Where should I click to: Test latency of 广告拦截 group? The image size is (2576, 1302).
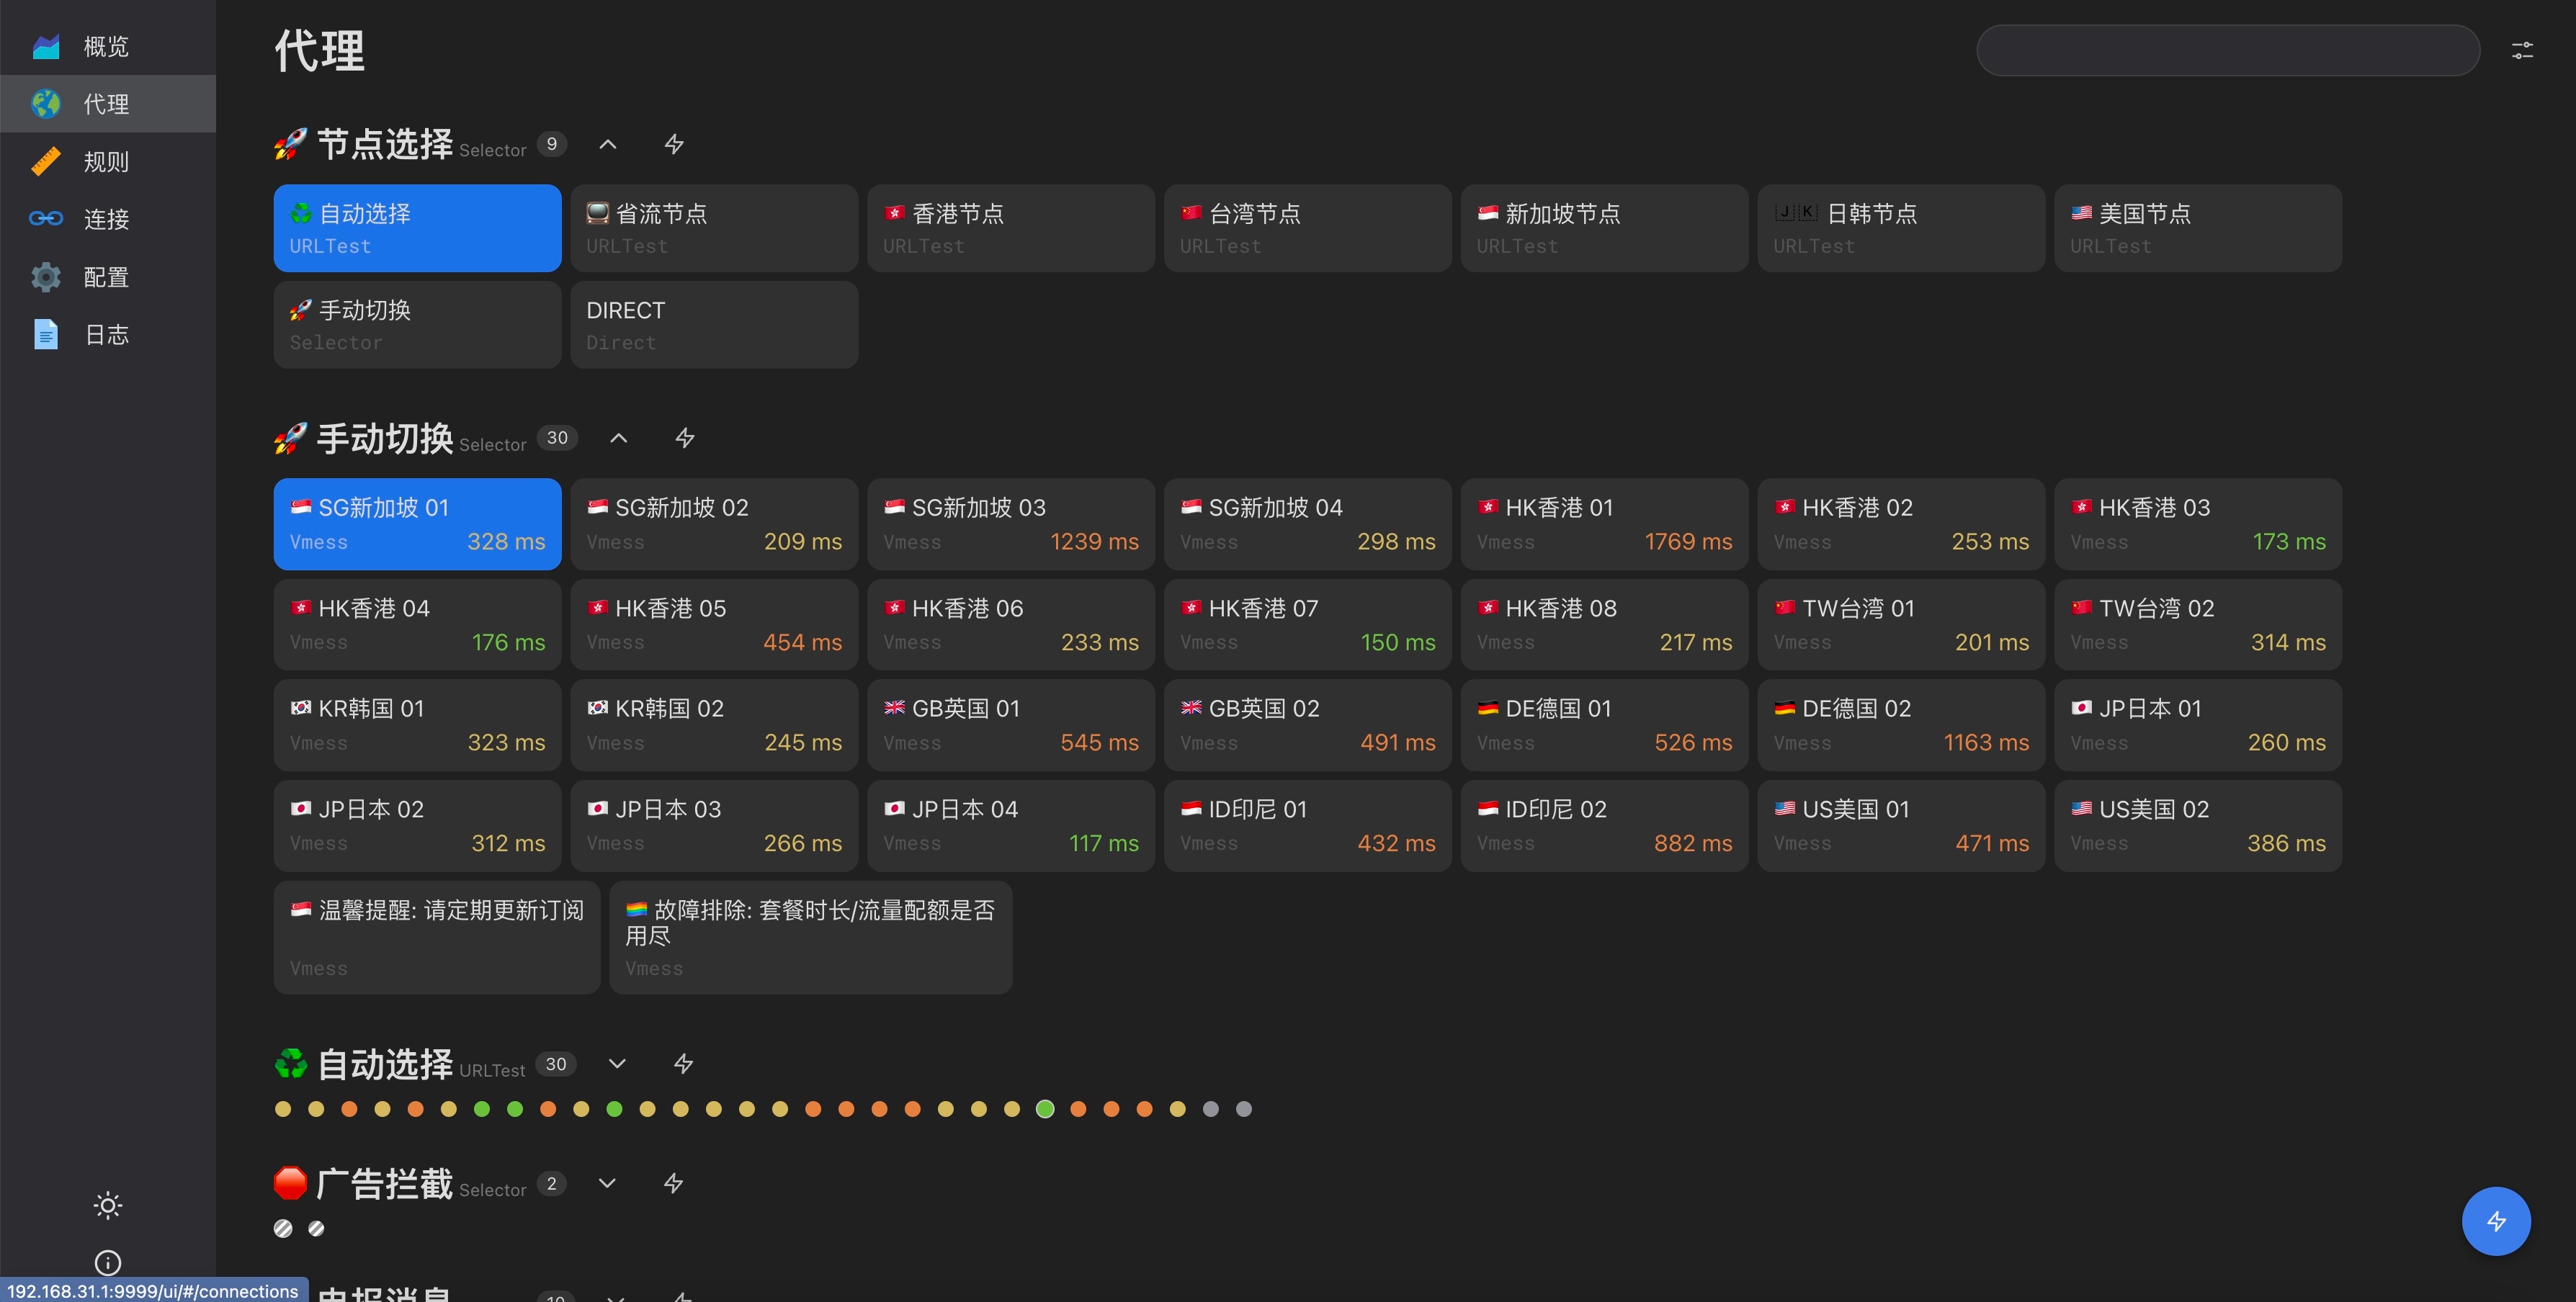click(673, 1184)
